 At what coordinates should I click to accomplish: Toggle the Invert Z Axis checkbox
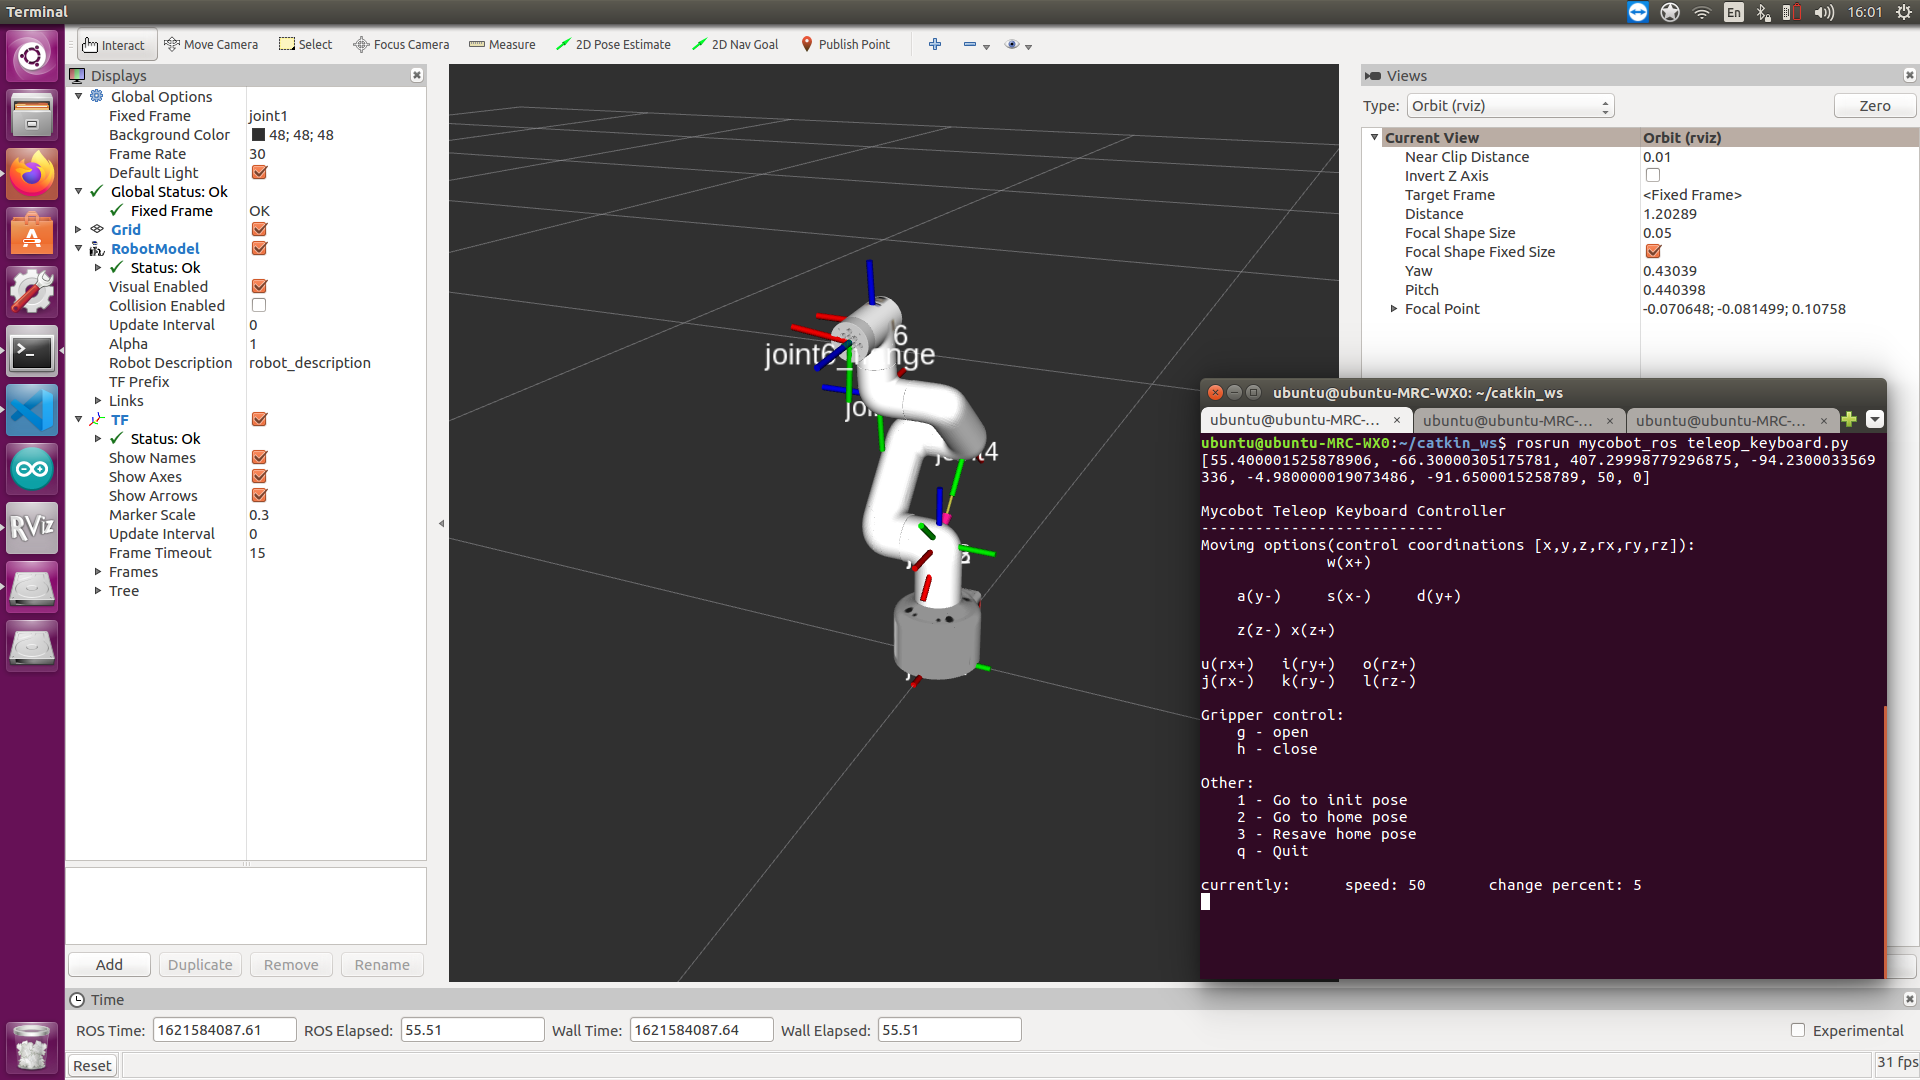(1652, 176)
